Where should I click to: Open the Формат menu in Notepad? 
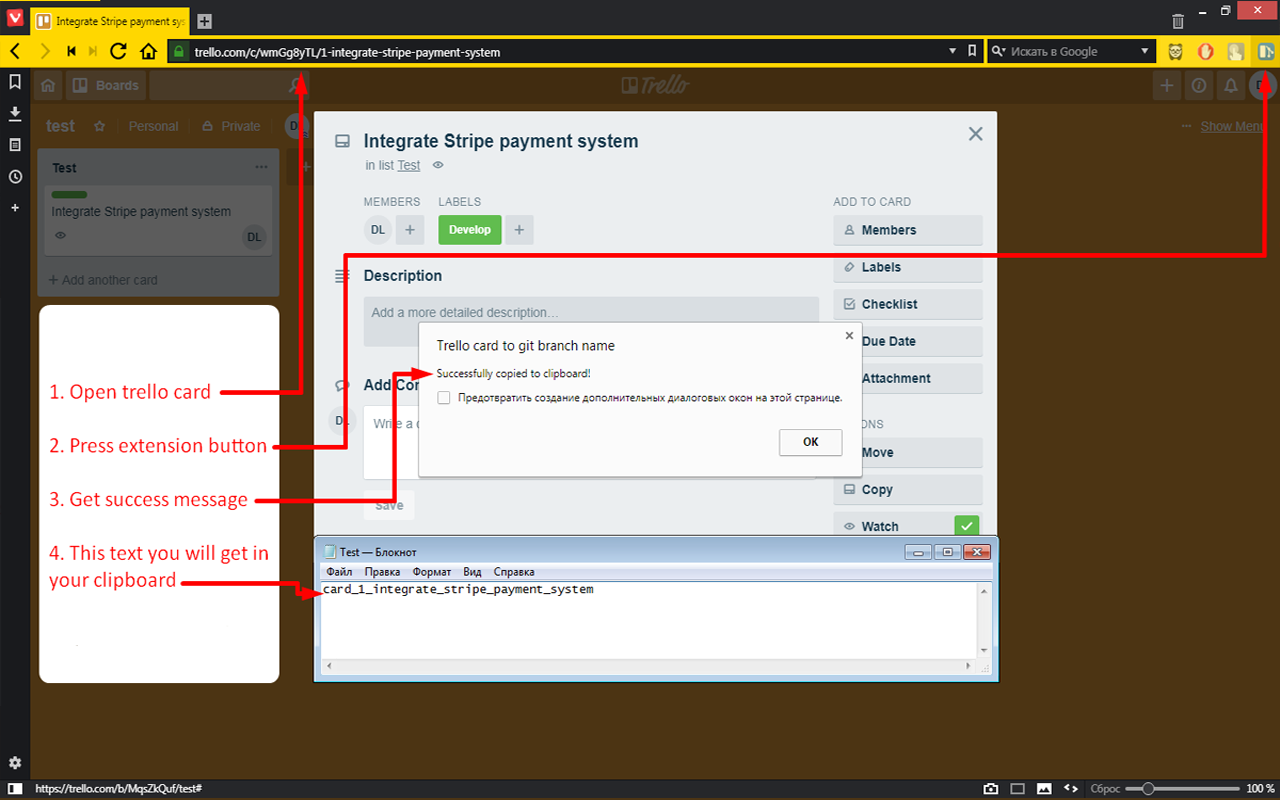[431, 571]
